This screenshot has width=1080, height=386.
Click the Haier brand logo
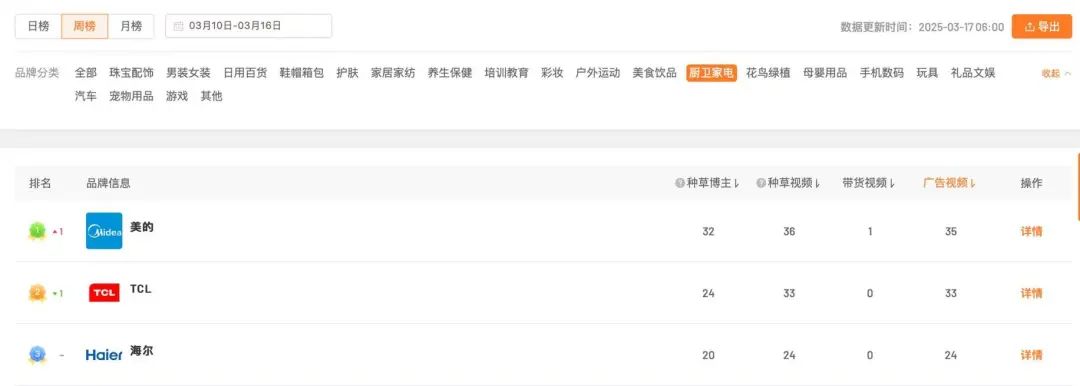tap(104, 355)
